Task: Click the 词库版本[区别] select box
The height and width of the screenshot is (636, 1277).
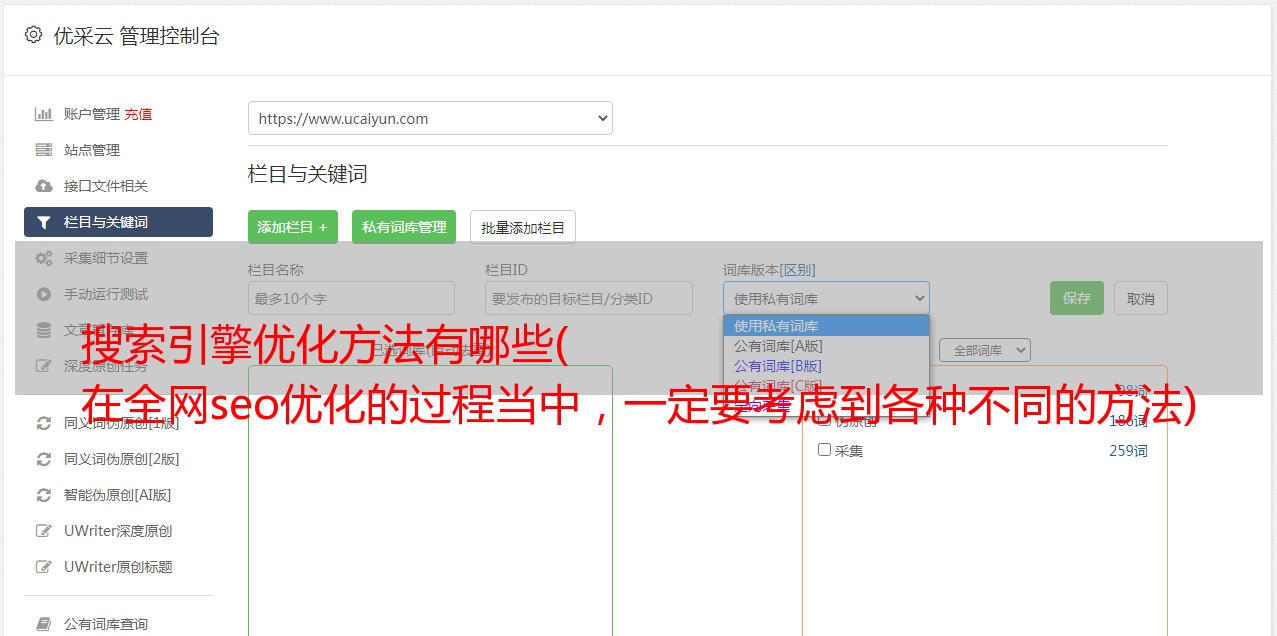Action: tap(826, 298)
